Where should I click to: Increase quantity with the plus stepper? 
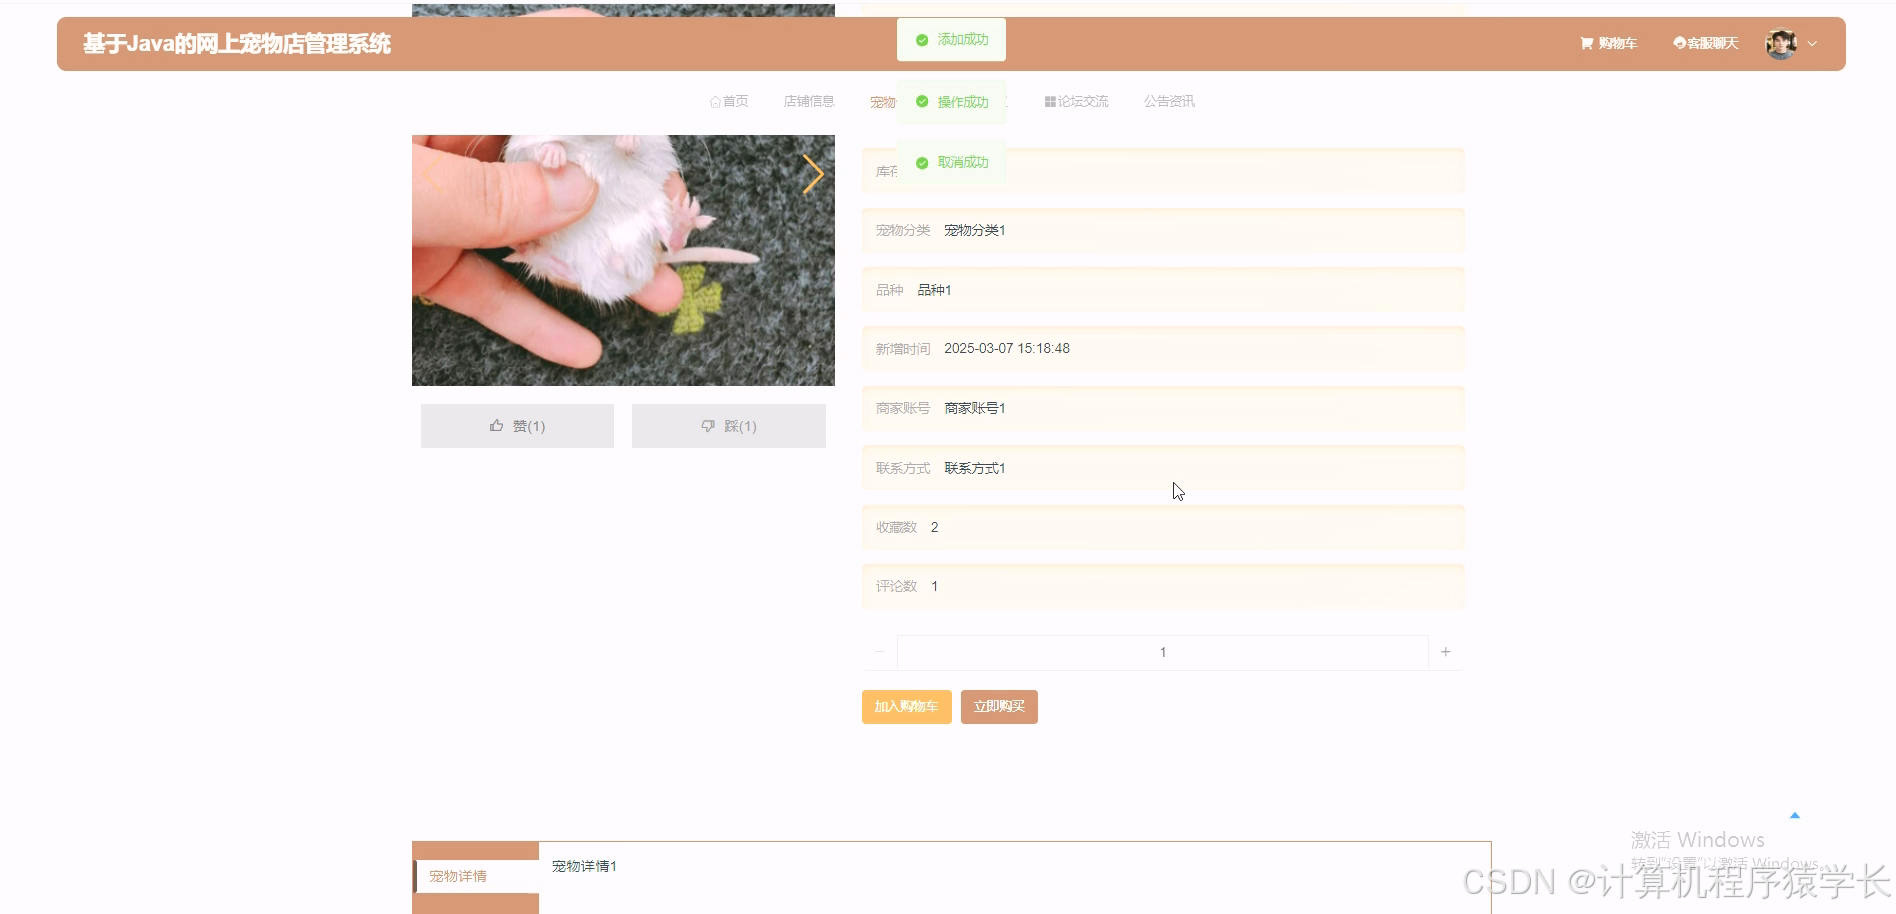[1445, 651]
